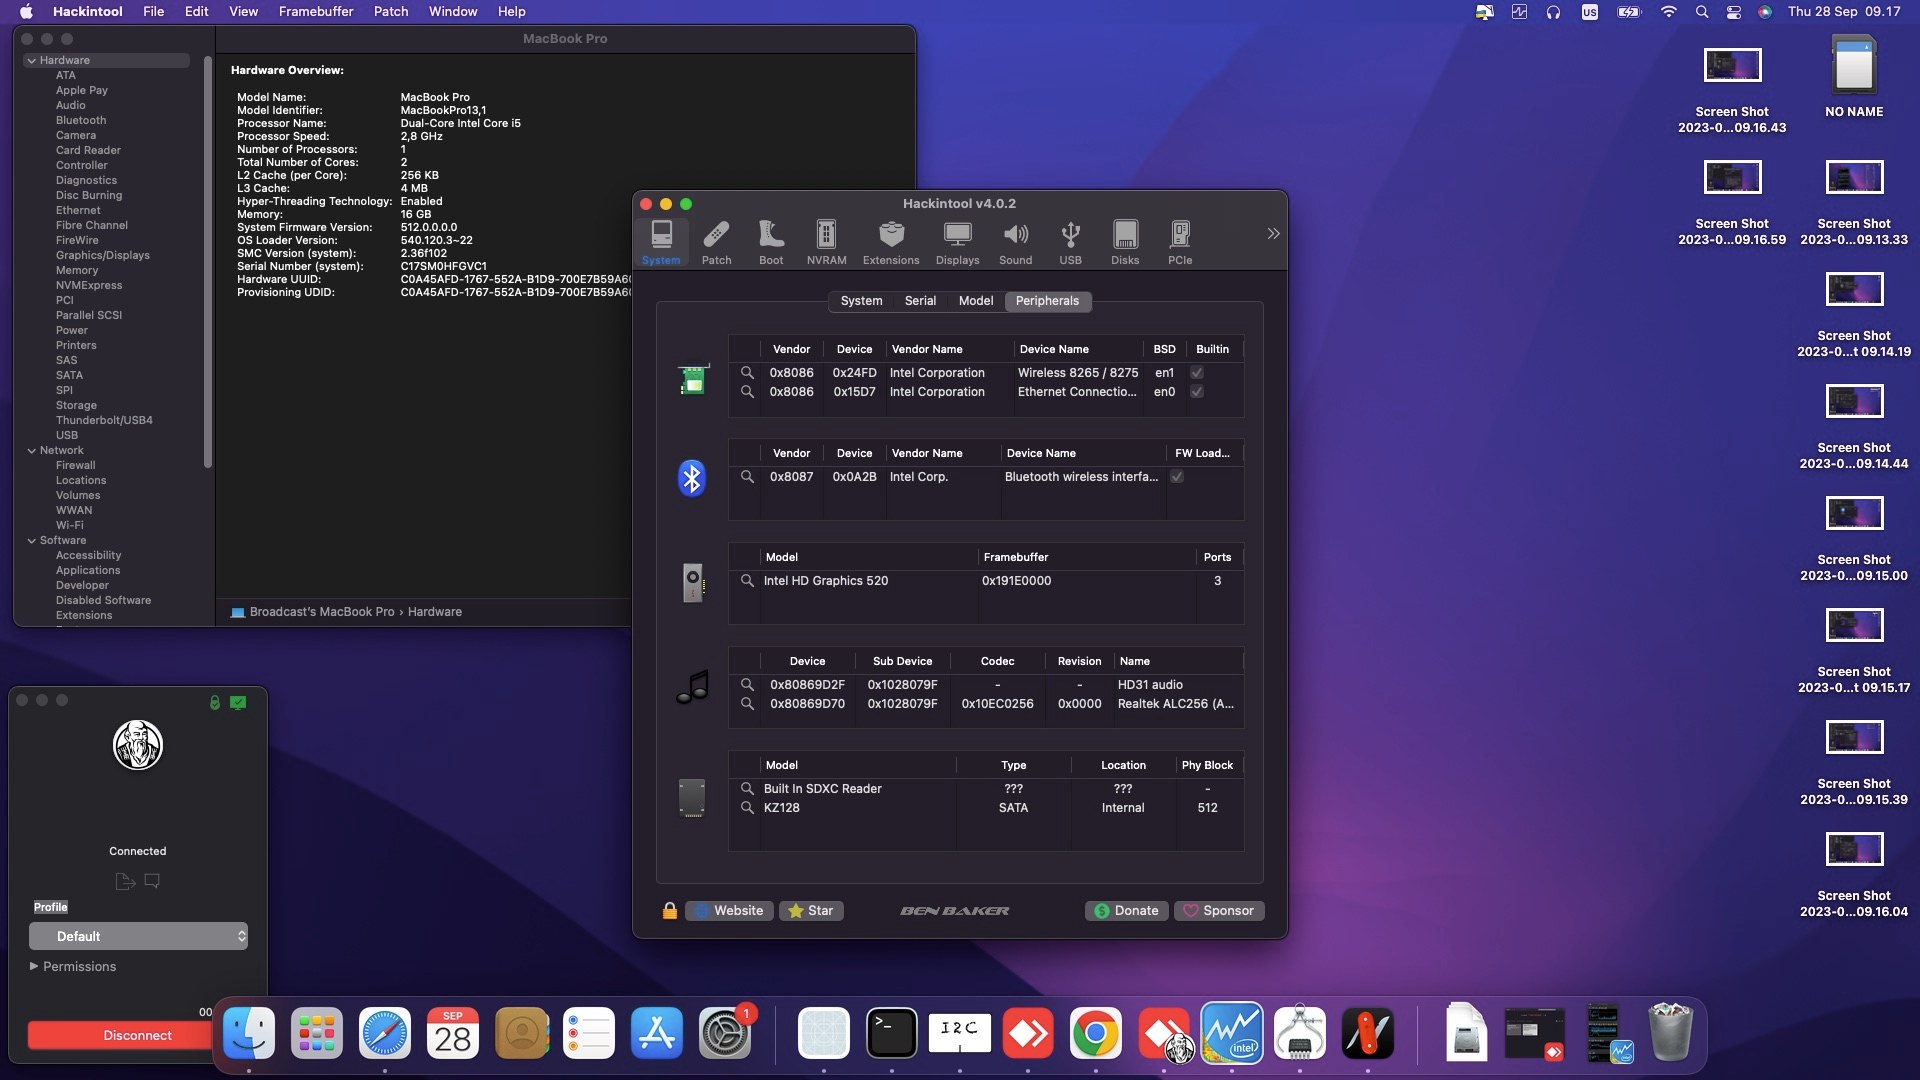The width and height of the screenshot is (1920, 1080).
Task: Toggle Builtin checkbox for Wireless 8265 / 8275
Action: click(1197, 373)
